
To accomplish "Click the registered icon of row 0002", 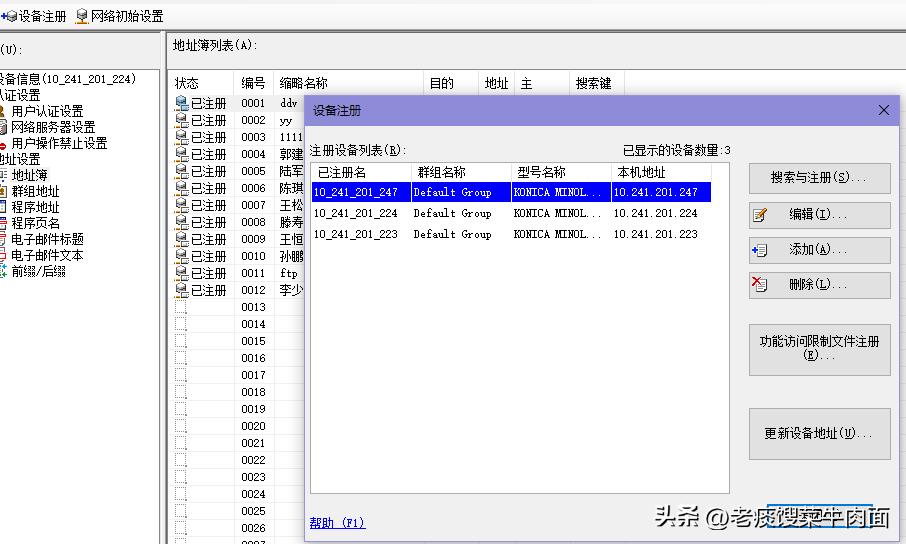I will point(181,120).
